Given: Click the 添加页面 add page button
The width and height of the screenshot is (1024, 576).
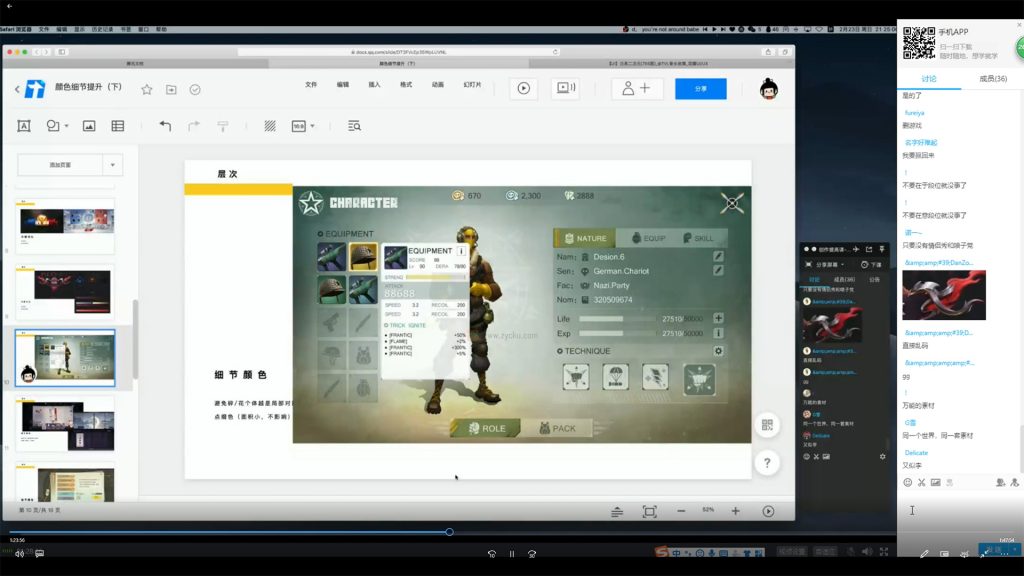Looking at the screenshot, I should click(x=60, y=165).
